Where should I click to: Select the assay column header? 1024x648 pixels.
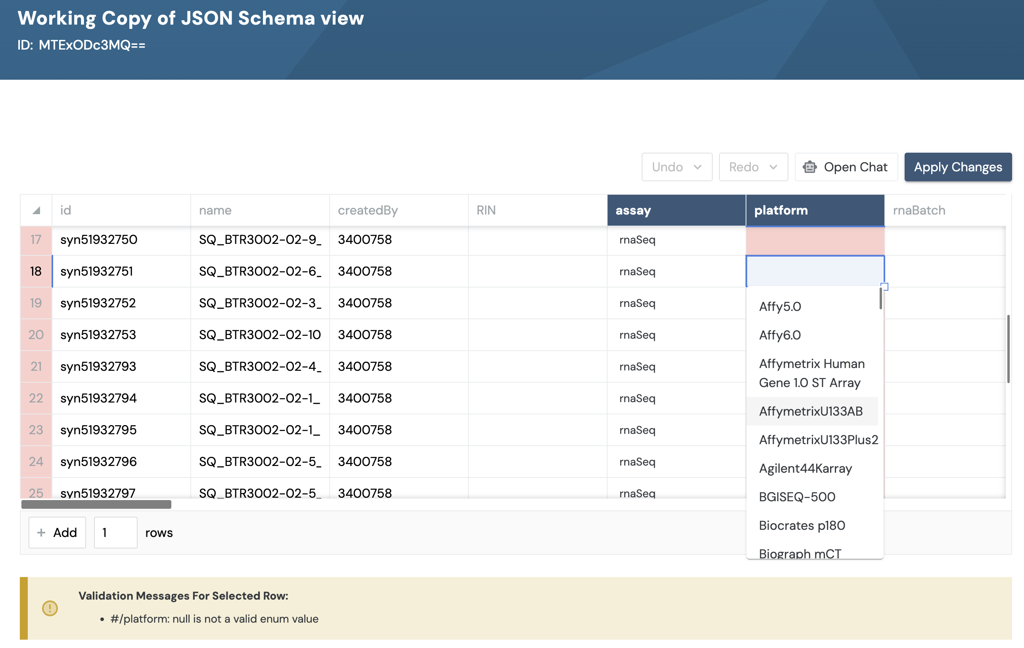coord(676,210)
